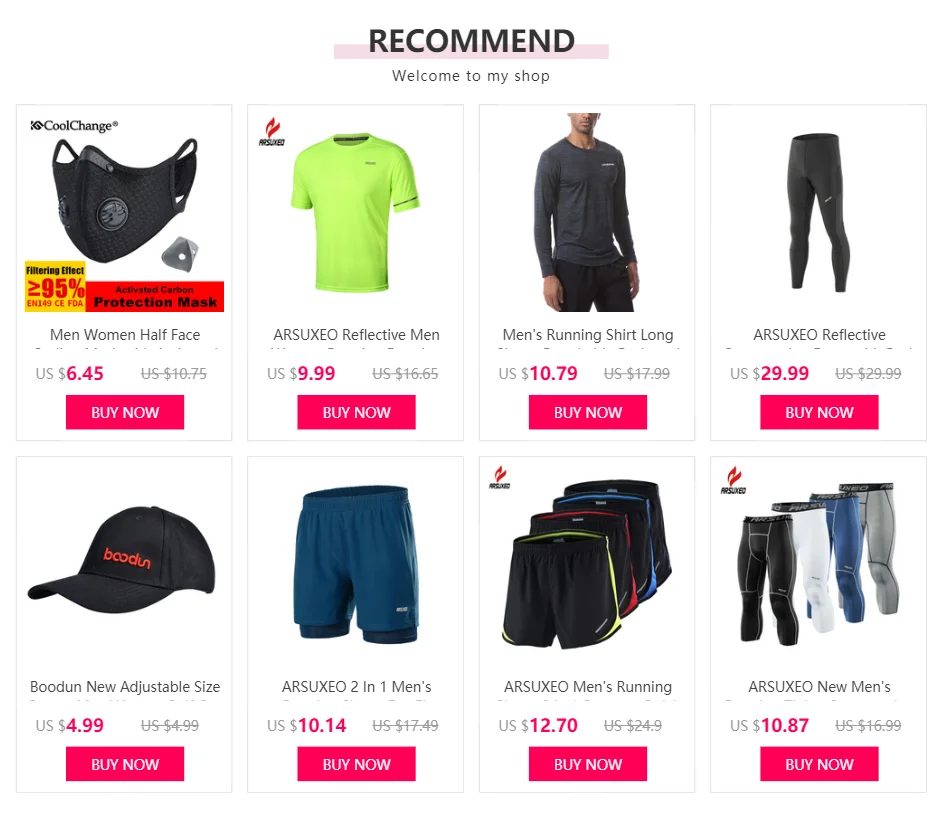943x815 pixels.
Task: Buy the $10.14 ARSUXEO 2 In 1 shorts
Action: click(357, 764)
